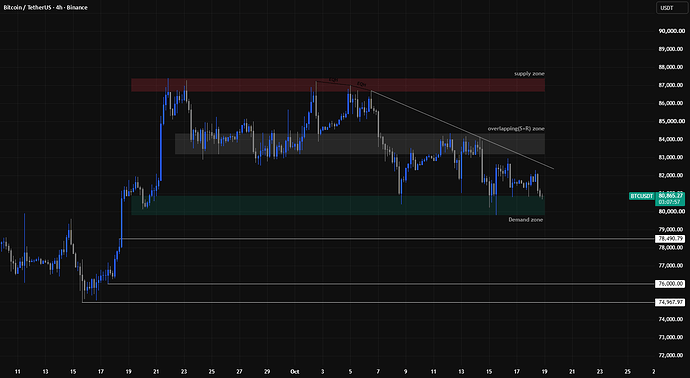Screen dimensions: 690x378
Task: Click the 83,000.00 price axis label
Action: coord(672,158)
